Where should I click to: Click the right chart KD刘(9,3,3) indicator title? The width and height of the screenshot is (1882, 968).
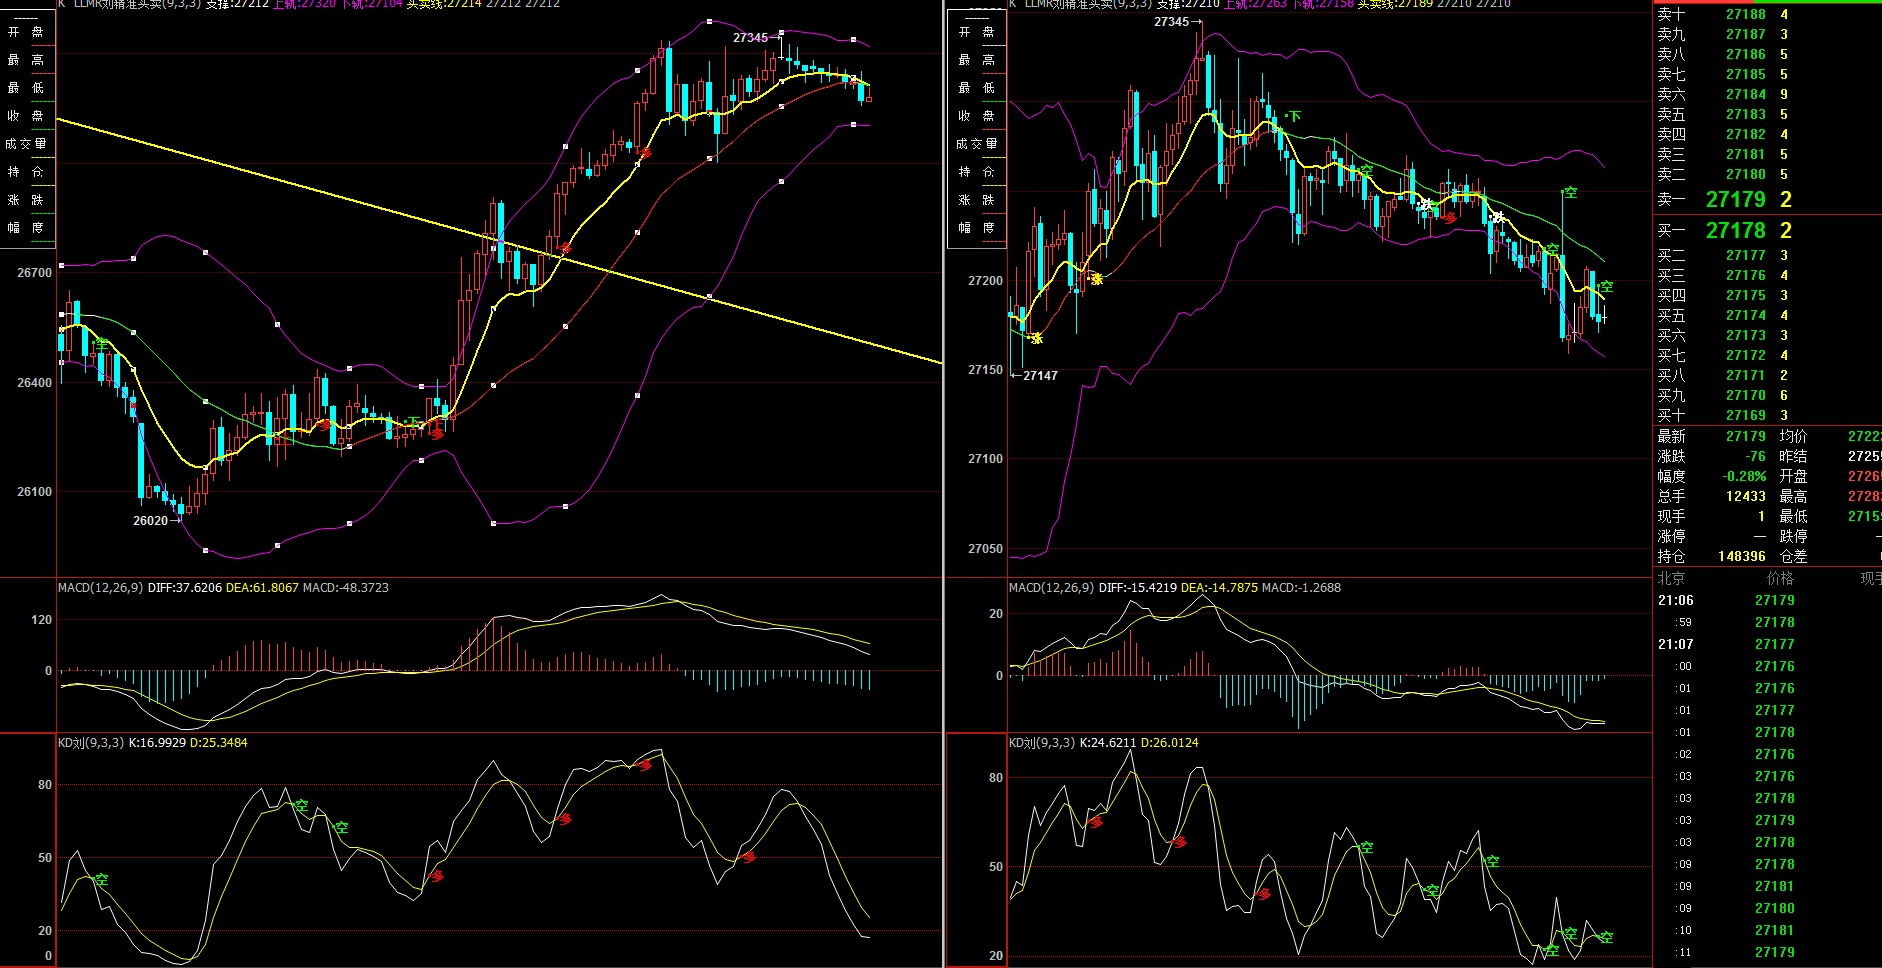click(x=1041, y=743)
